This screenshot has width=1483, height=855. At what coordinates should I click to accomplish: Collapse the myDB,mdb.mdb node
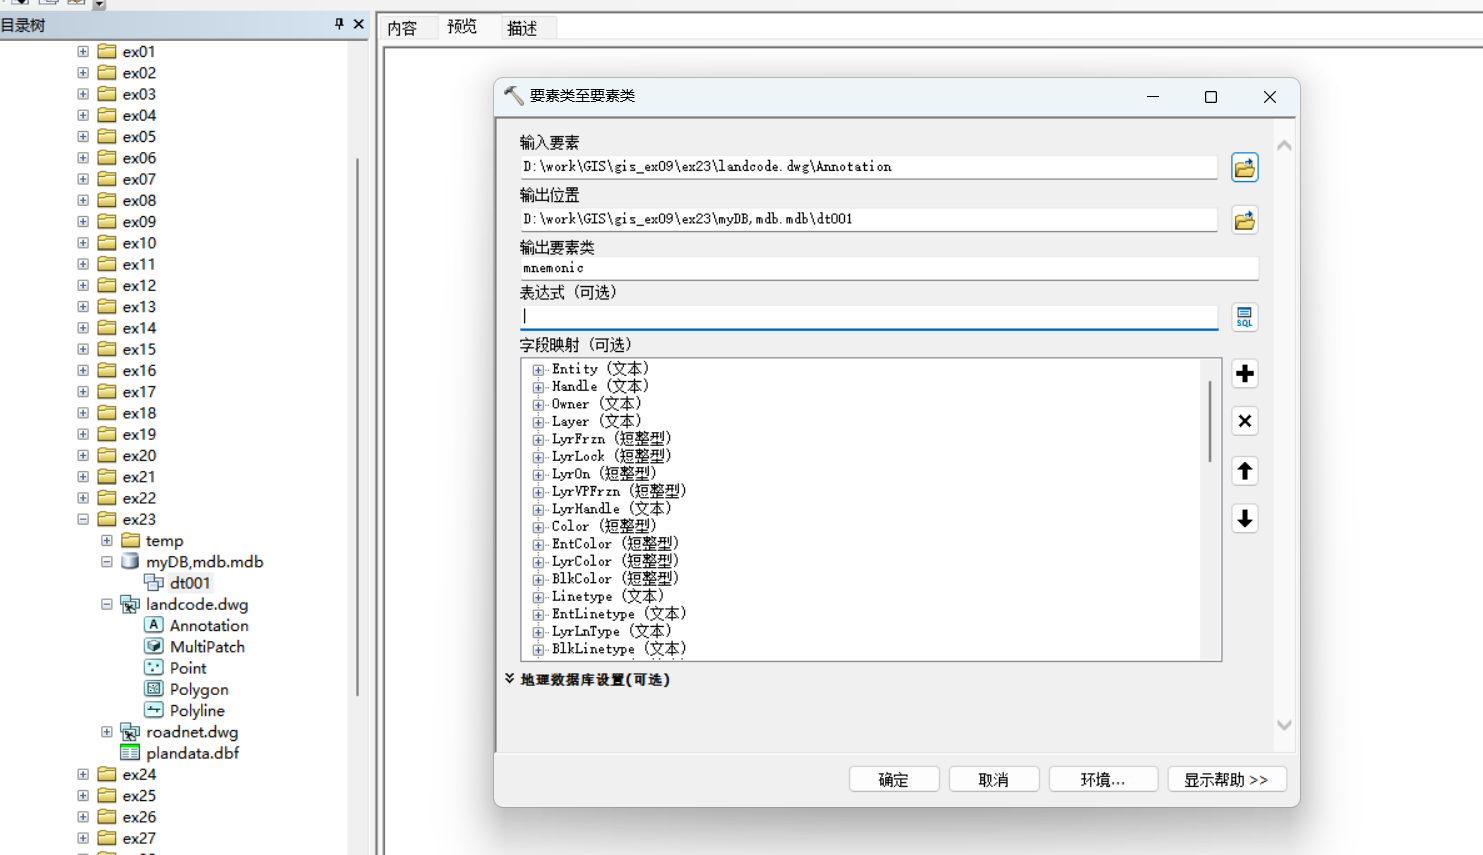coord(107,562)
